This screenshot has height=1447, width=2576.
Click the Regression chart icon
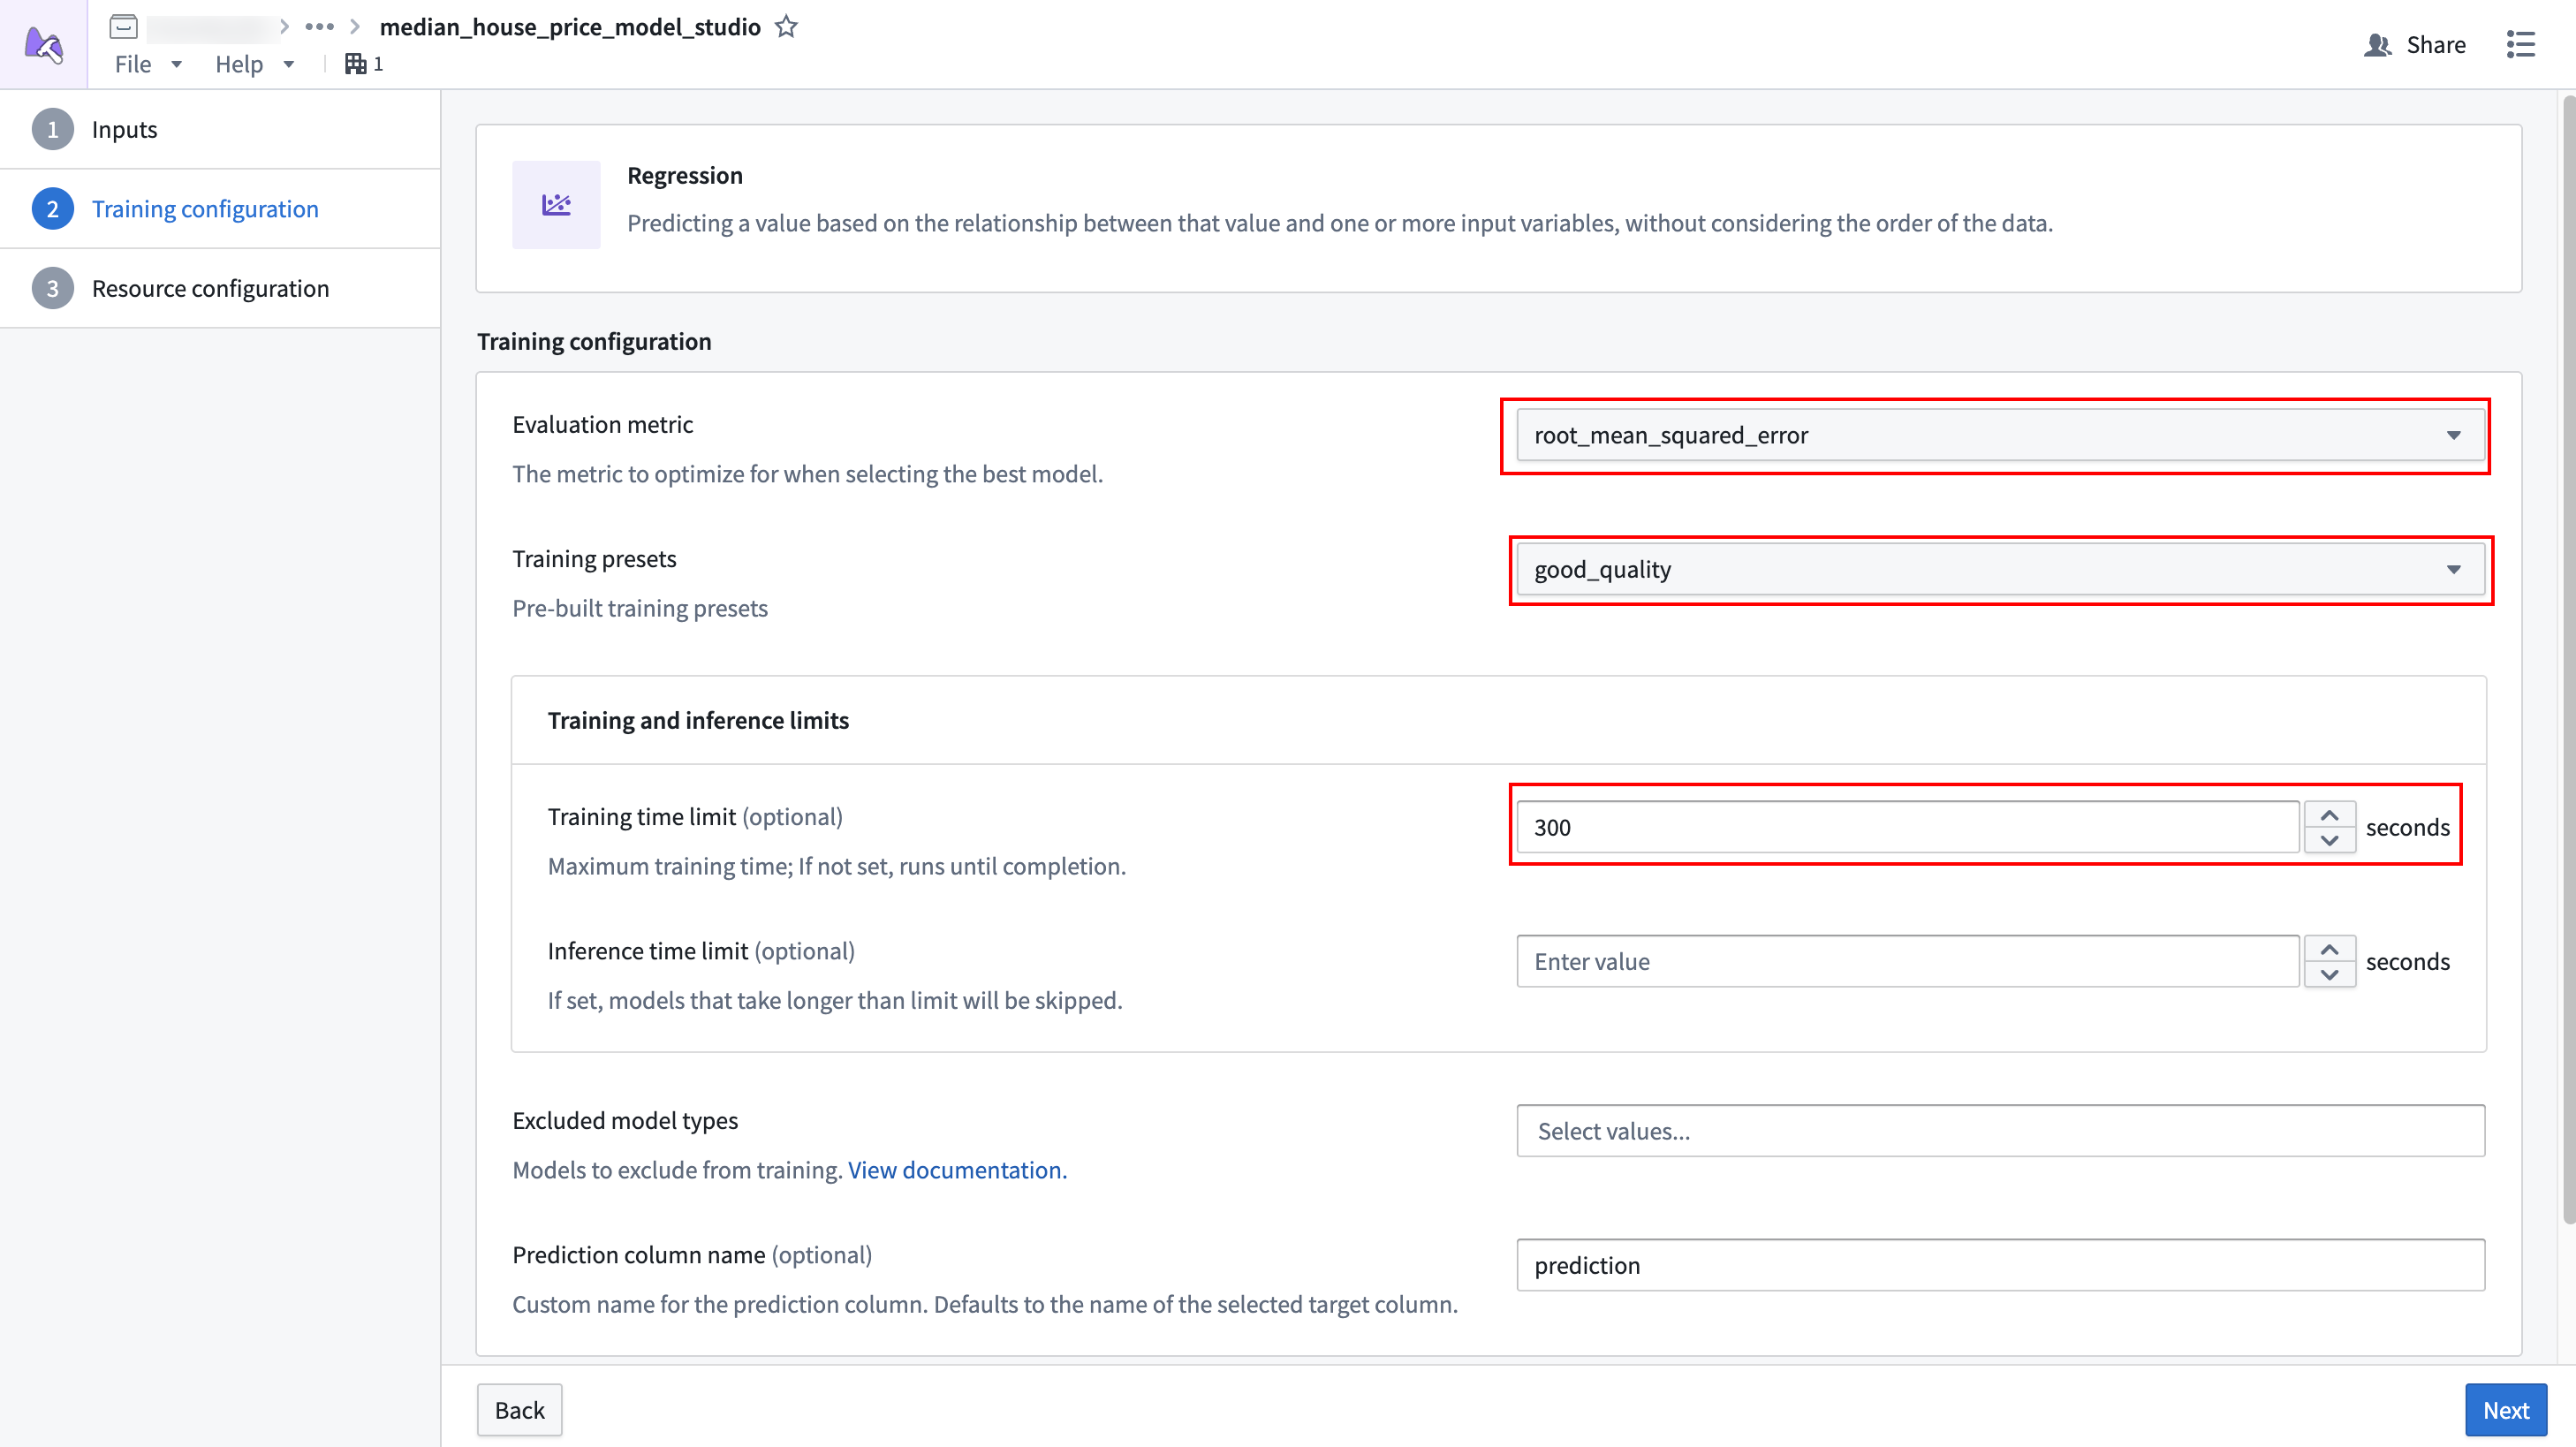tap(556, 205)
